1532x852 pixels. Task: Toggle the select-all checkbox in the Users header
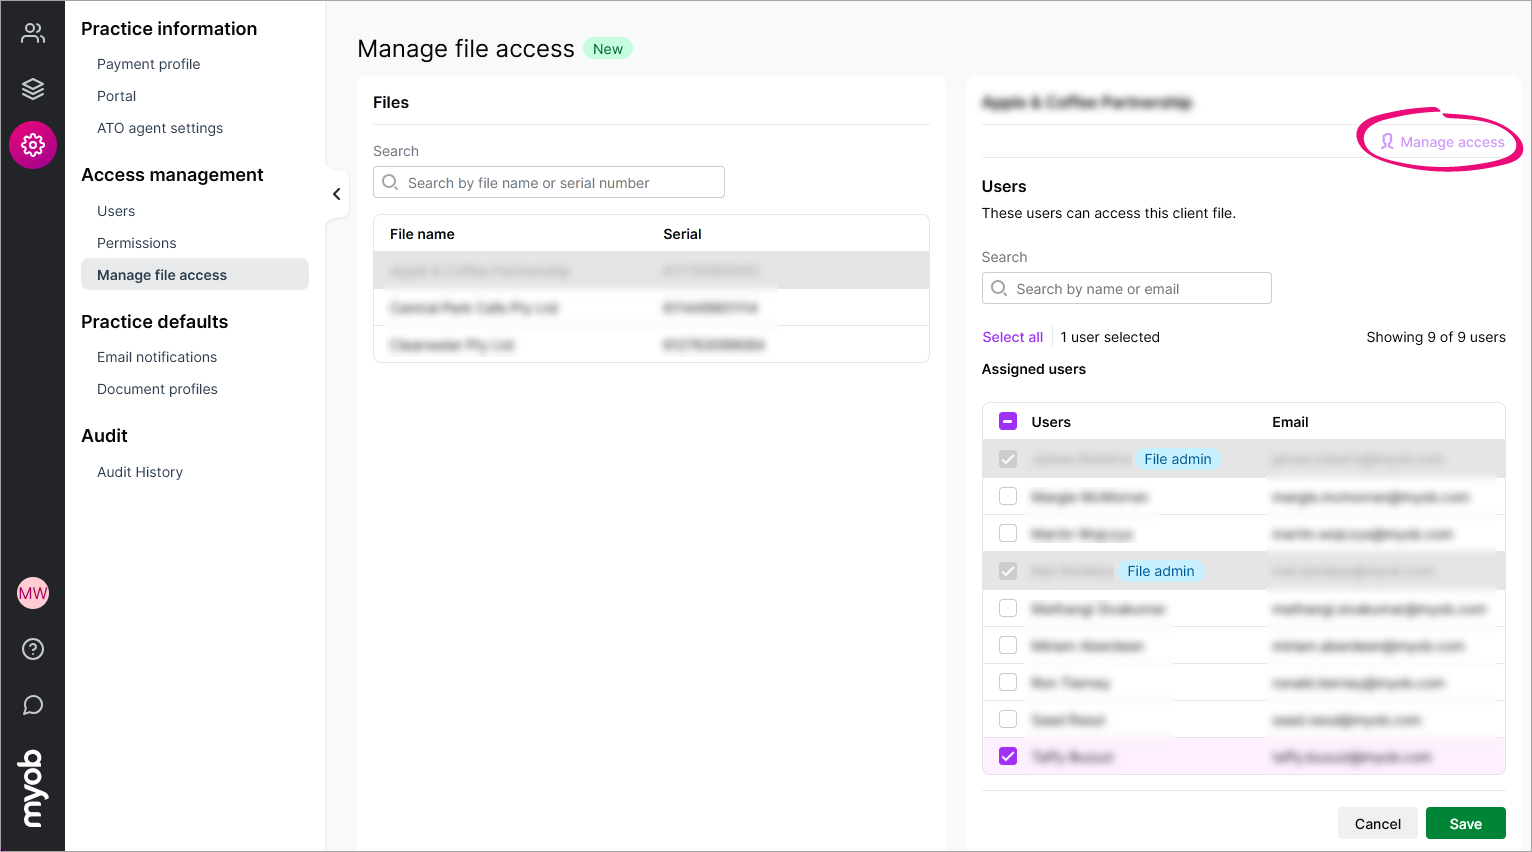pos(1007,421)
